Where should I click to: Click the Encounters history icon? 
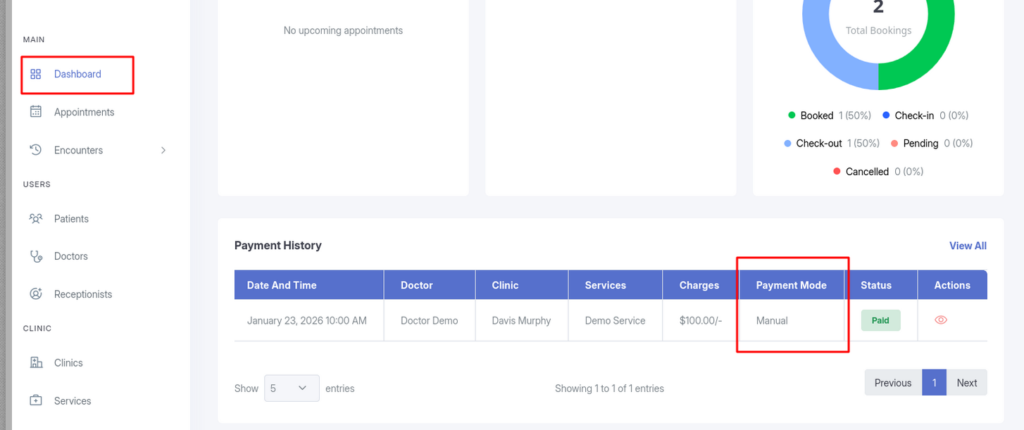[36, 150]
